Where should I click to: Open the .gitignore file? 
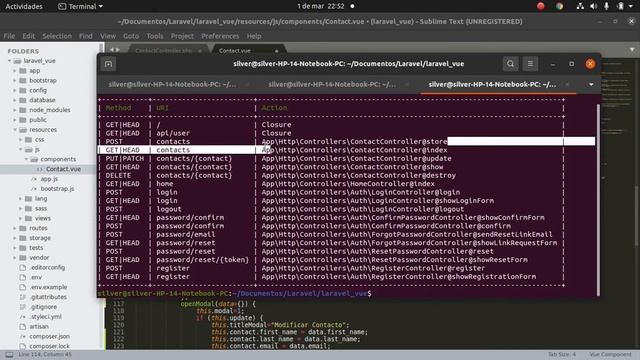click(x=43, y=307)
